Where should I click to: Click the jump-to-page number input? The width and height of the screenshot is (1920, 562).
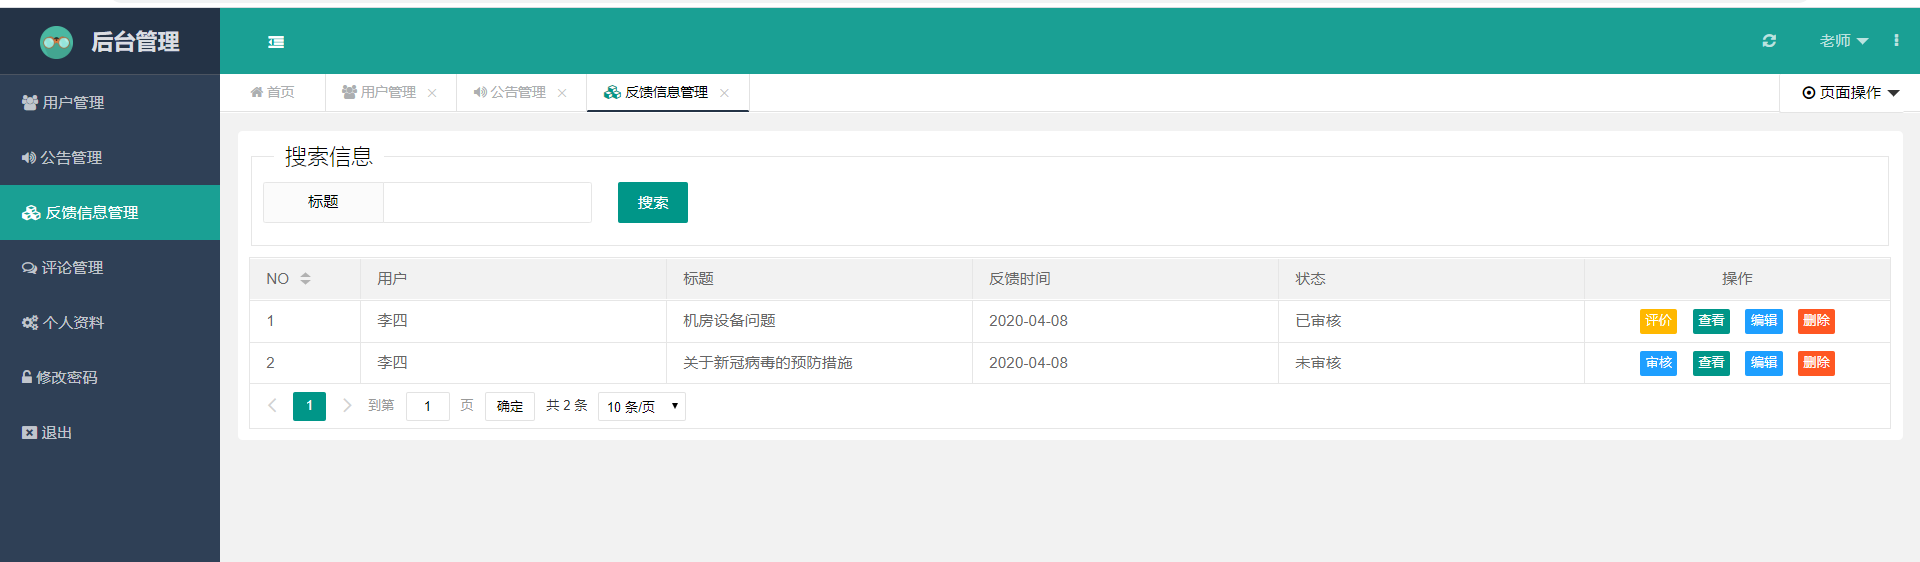pos(428,406)
